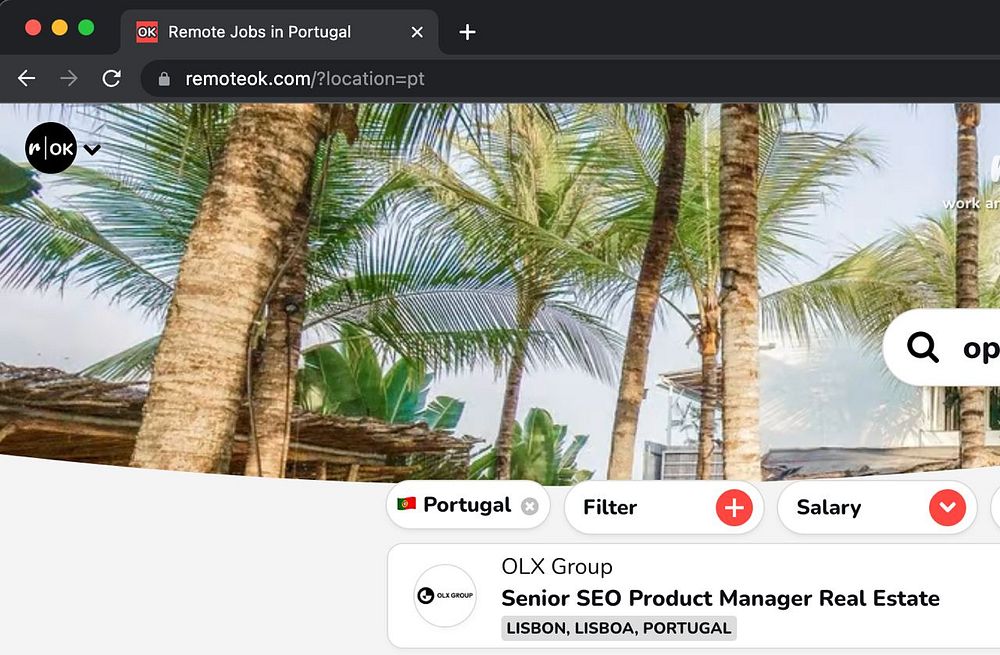The image size is (1000, 655).
Task: Click the search magnifier icon
Action: pos(922,348)
